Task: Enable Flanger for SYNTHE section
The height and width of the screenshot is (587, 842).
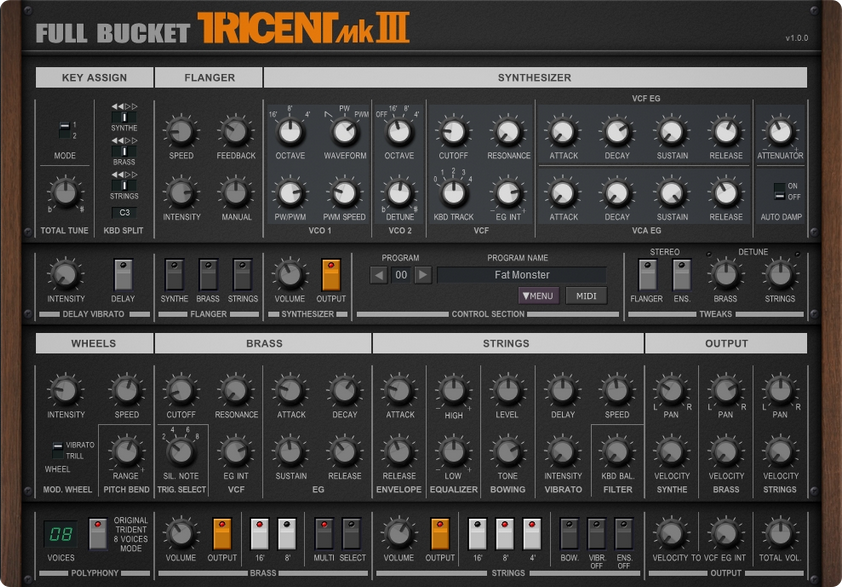Action: click(x=175, y=274)
